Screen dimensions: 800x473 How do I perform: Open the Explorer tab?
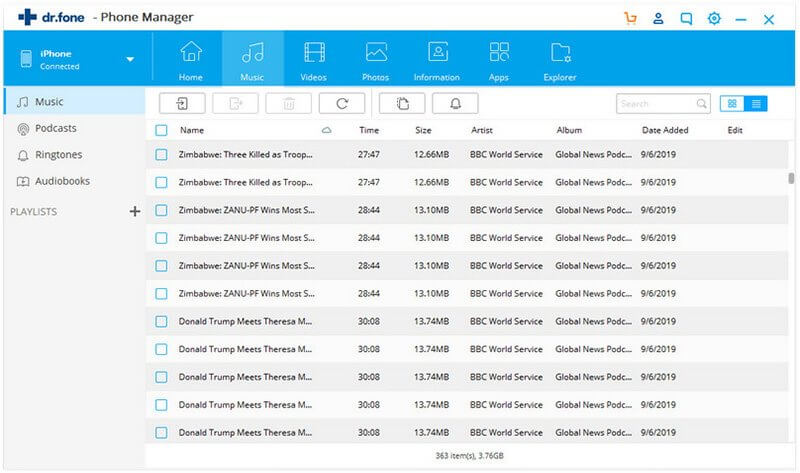(x=560, y=59)
